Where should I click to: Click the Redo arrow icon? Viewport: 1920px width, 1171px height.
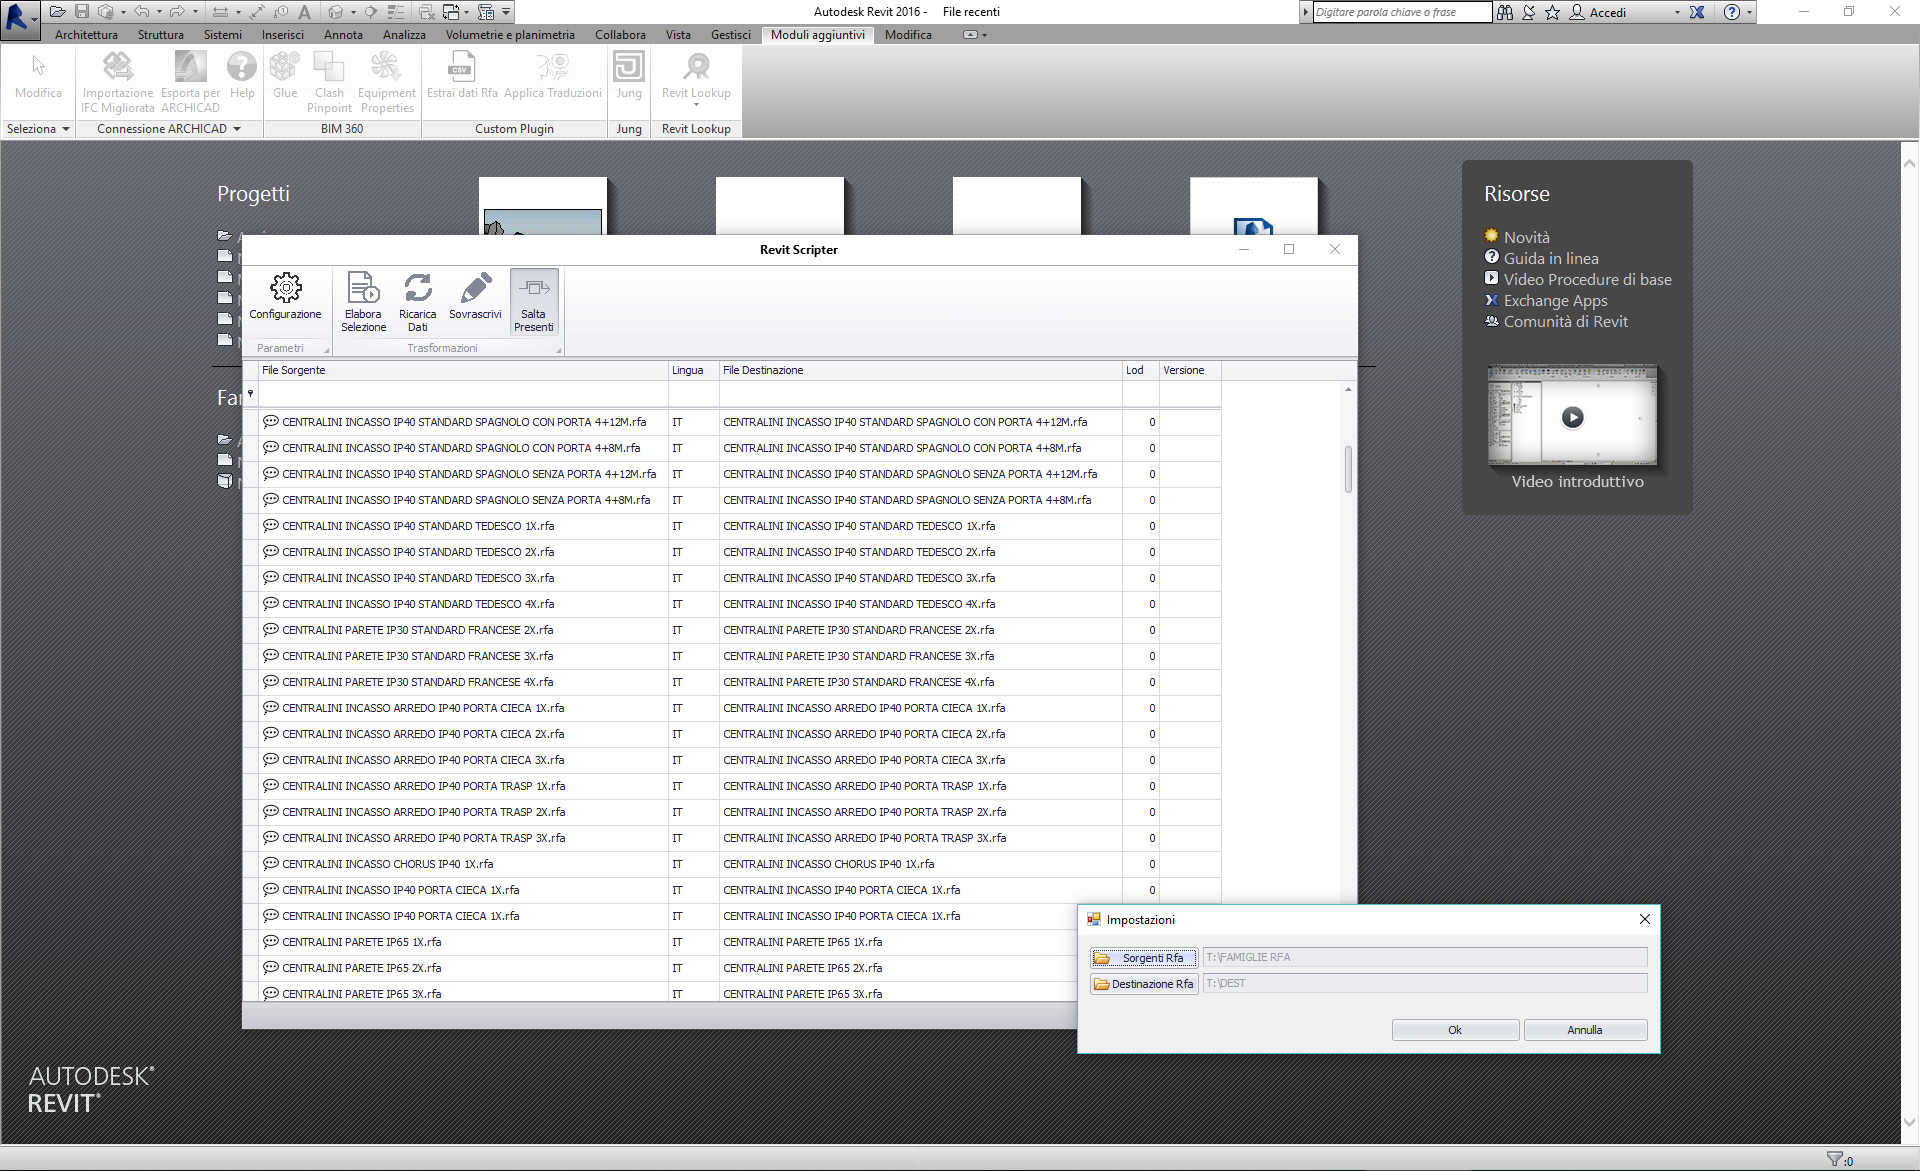177,12
